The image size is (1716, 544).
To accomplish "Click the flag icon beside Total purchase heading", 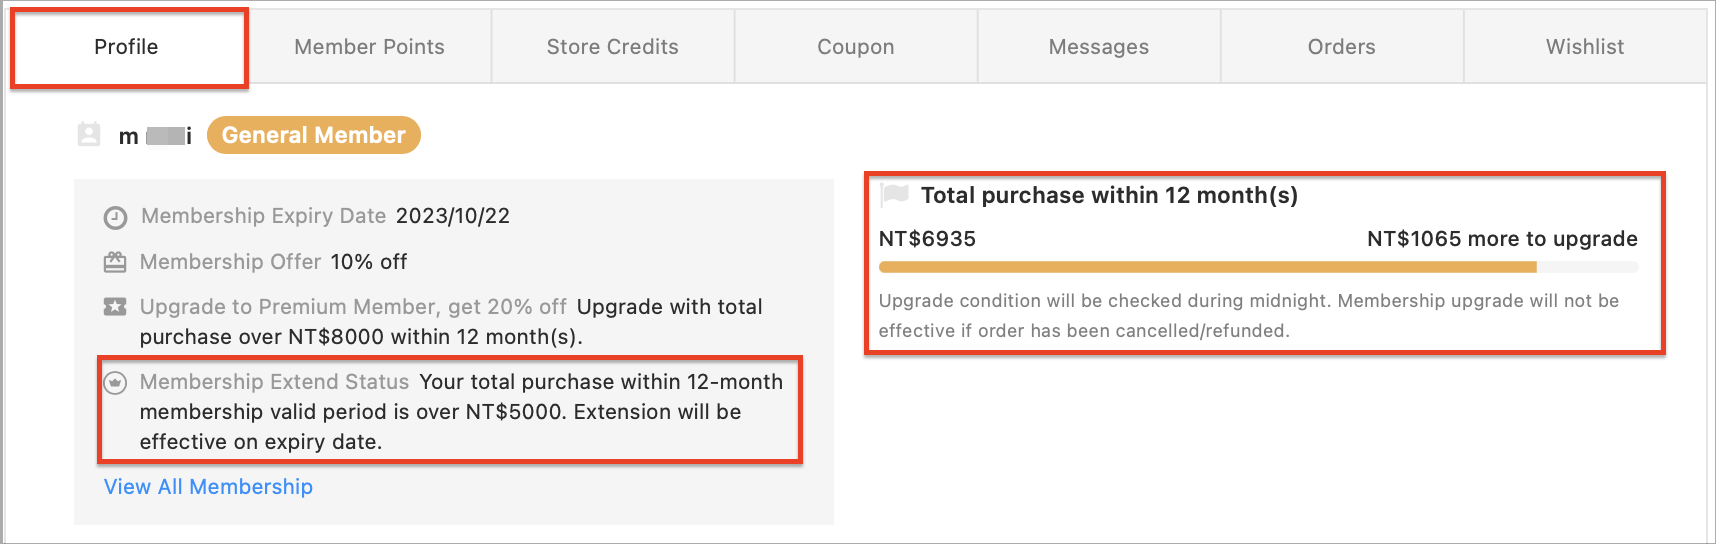I will click(894, 194).
